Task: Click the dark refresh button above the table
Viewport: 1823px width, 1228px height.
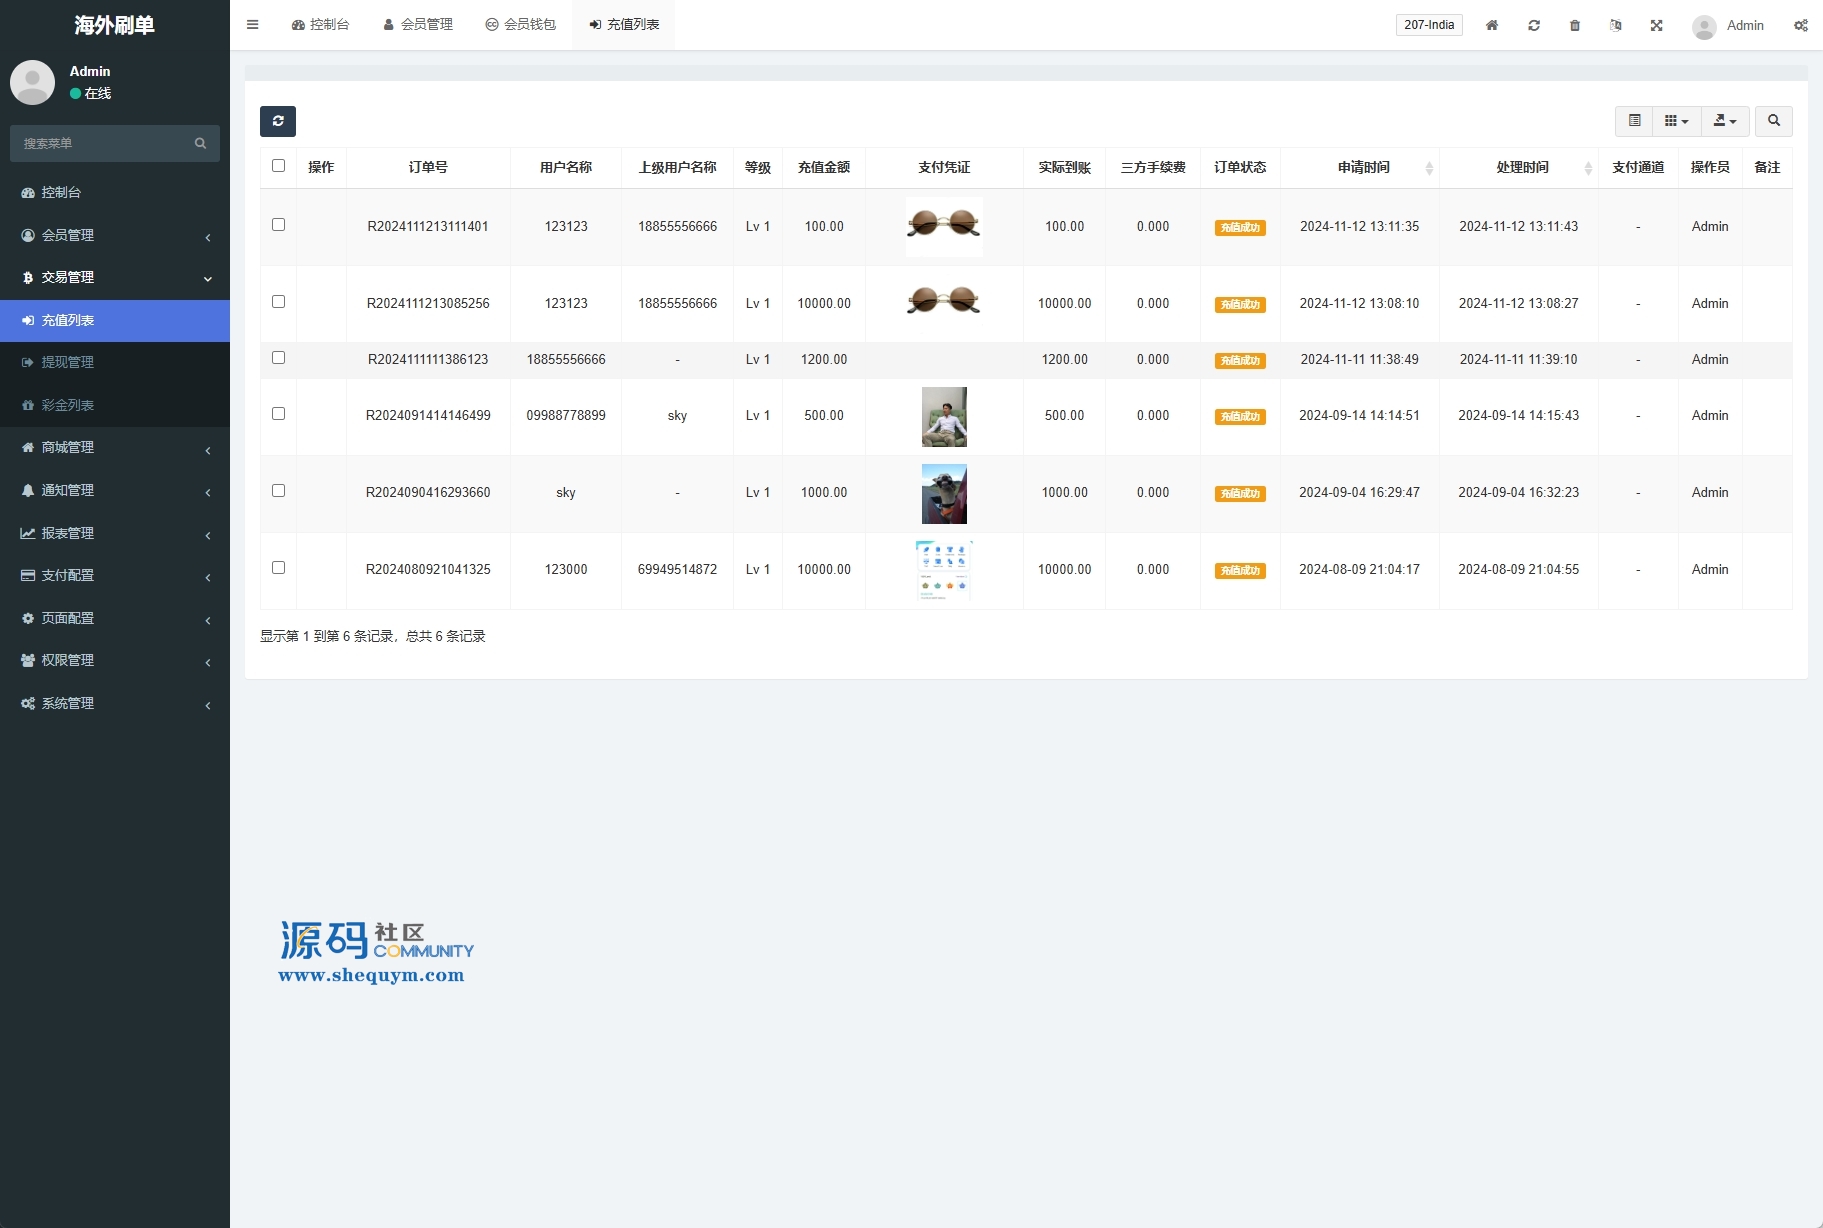Action: coord(278,121)
